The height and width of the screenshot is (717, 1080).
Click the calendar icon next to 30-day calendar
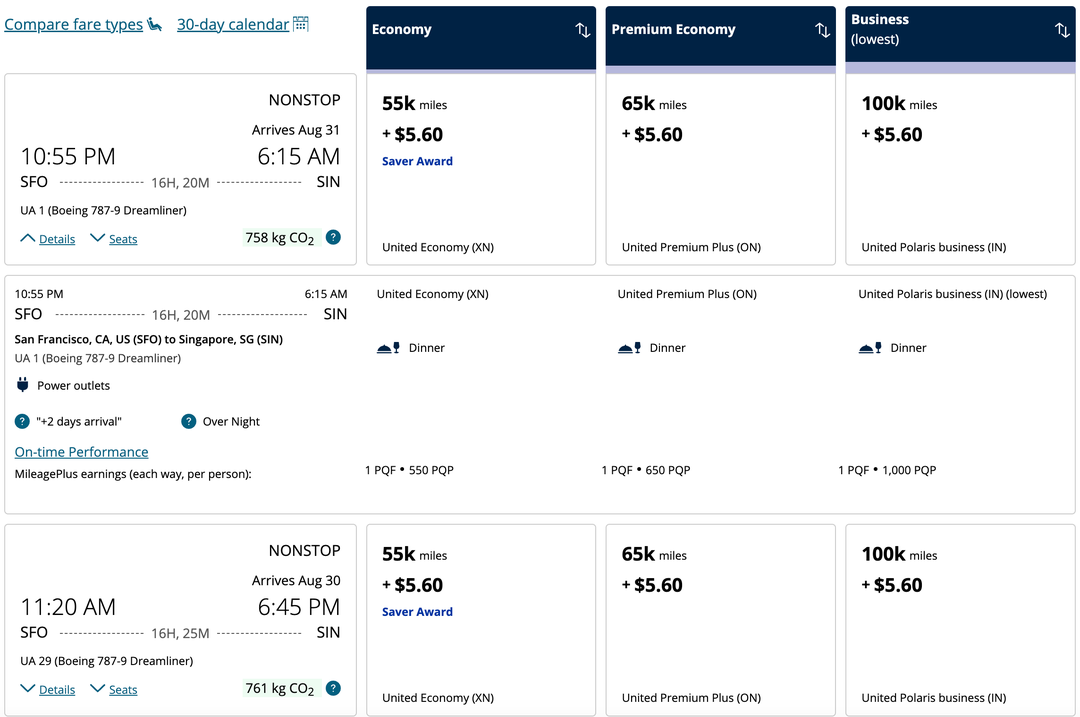pyautogui.click(x=299, y=22)
